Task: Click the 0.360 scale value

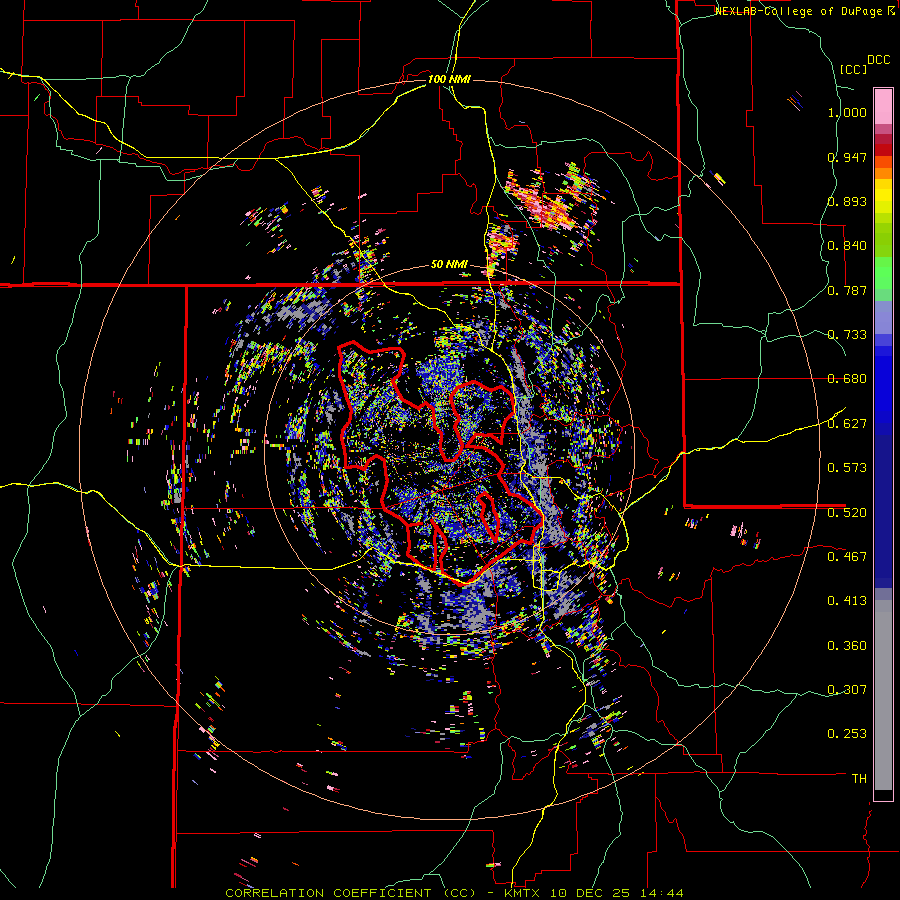Action: [847, 646]
